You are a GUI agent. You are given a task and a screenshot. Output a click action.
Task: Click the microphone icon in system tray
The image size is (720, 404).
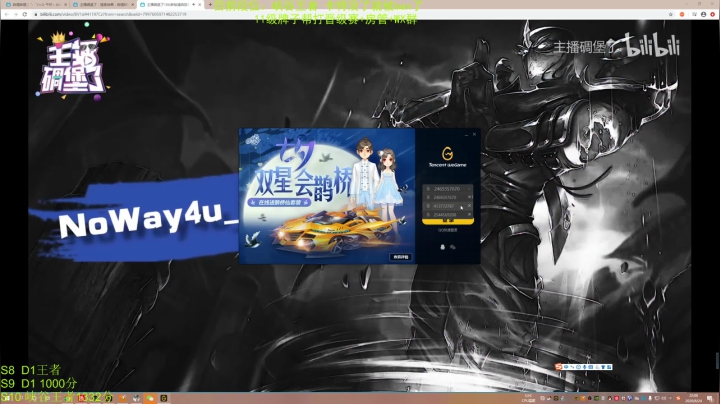650,398
